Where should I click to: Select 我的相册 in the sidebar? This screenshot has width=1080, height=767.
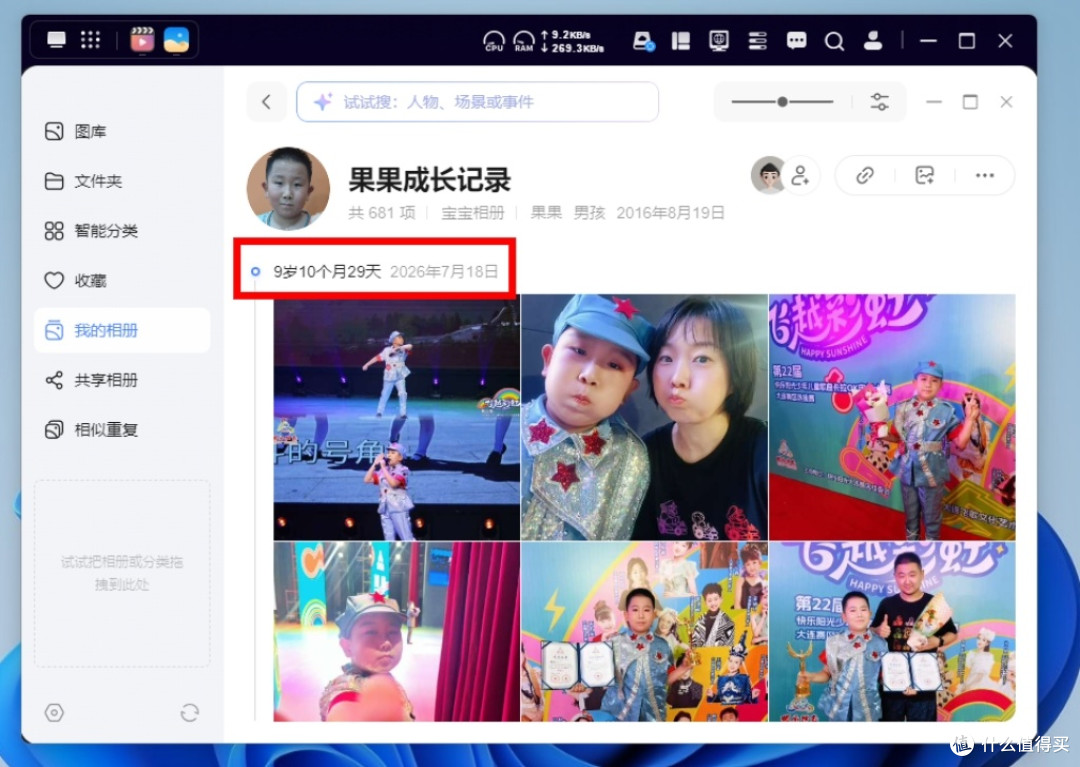click(121, 330)
